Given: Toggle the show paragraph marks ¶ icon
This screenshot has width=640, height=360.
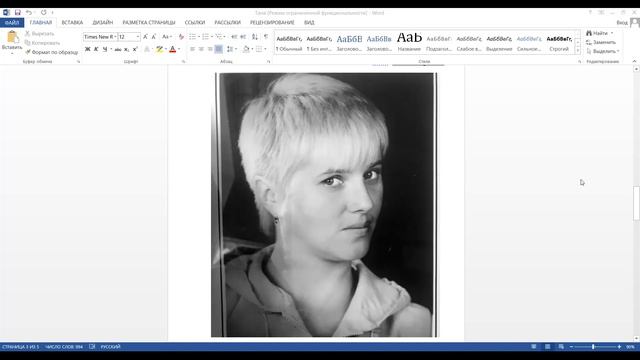Looking at the screenshot, I should (266, 37).
